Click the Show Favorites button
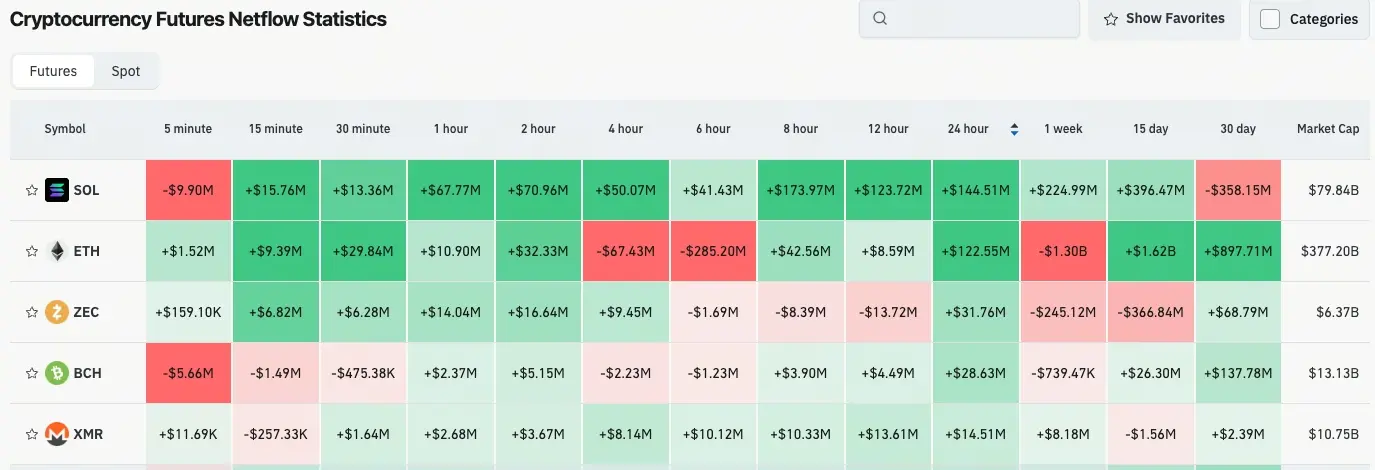This screenshot has height=470, width=1375. [1164, 18]
